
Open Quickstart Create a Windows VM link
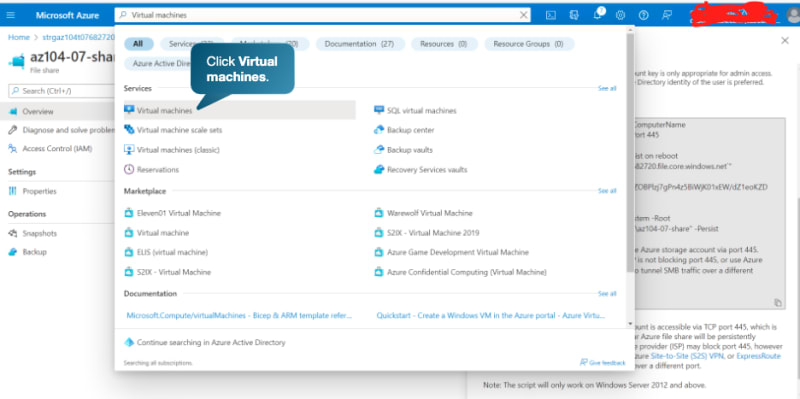[x=491, y=315]
